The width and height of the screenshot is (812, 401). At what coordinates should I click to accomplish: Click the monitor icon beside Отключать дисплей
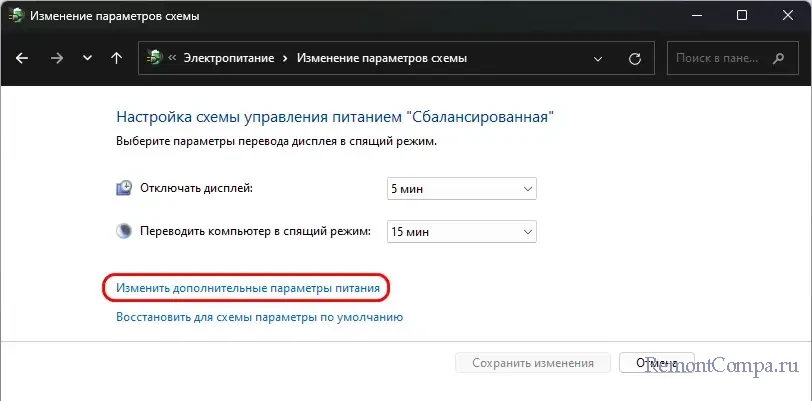point(124,188)
